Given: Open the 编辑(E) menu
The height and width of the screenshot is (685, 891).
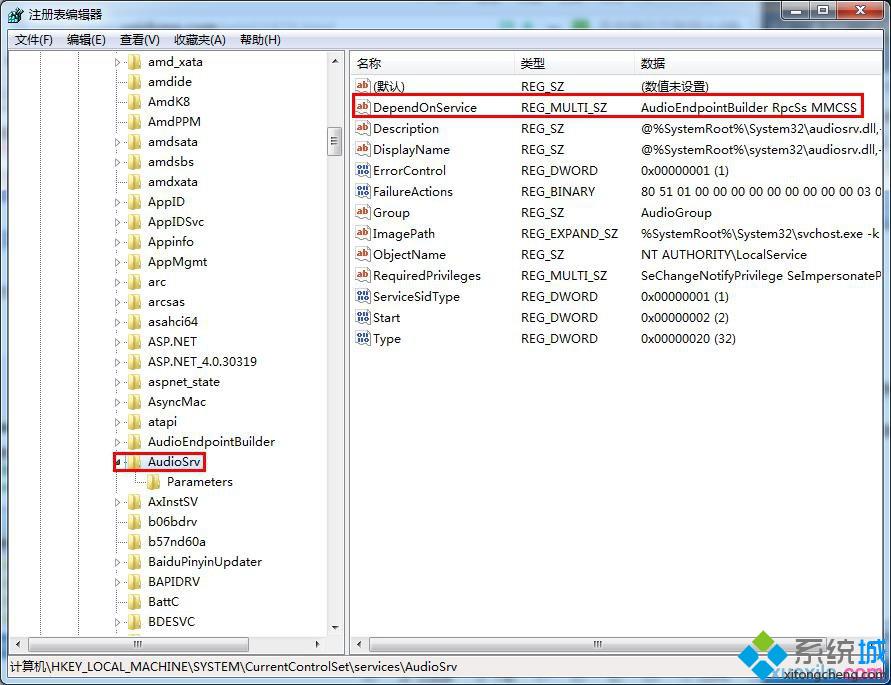Looking at the screenshot, I should (86, 40).
